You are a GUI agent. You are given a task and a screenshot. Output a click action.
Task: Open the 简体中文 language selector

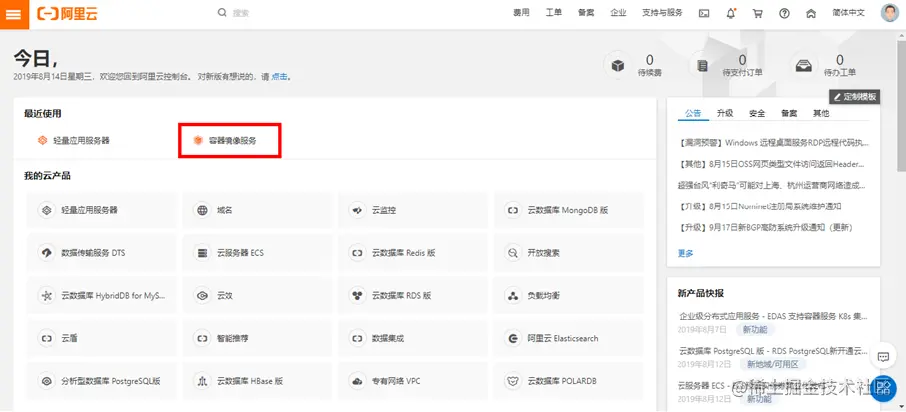click(x=848, y=13)
